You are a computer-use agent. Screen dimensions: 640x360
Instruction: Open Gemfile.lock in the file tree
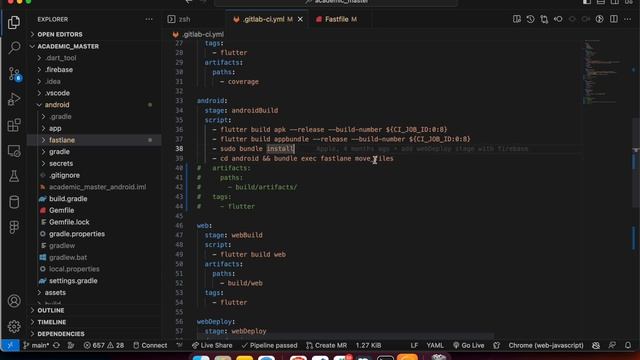[x=69, y=222]
